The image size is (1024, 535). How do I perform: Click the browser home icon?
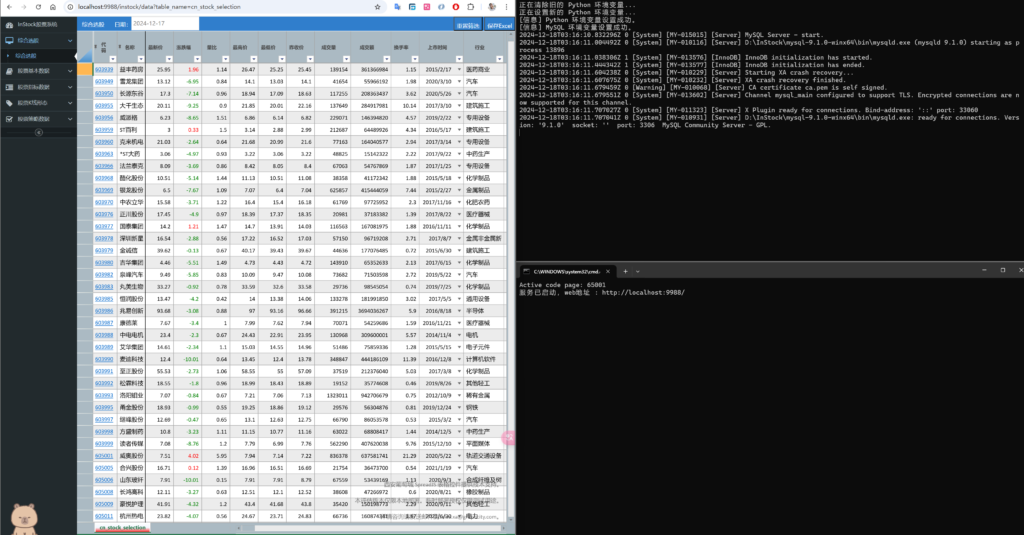pyautogui.click(x=51, y=6)
